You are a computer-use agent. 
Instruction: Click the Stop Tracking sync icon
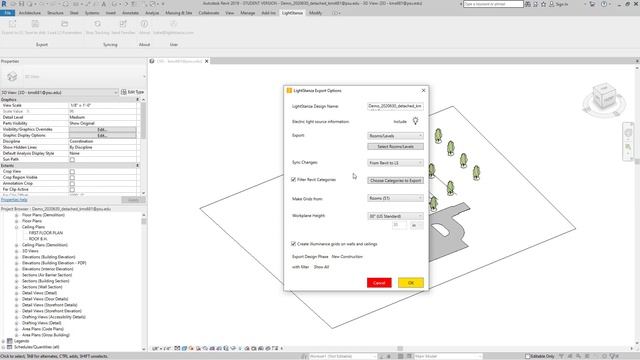point(97,24)
